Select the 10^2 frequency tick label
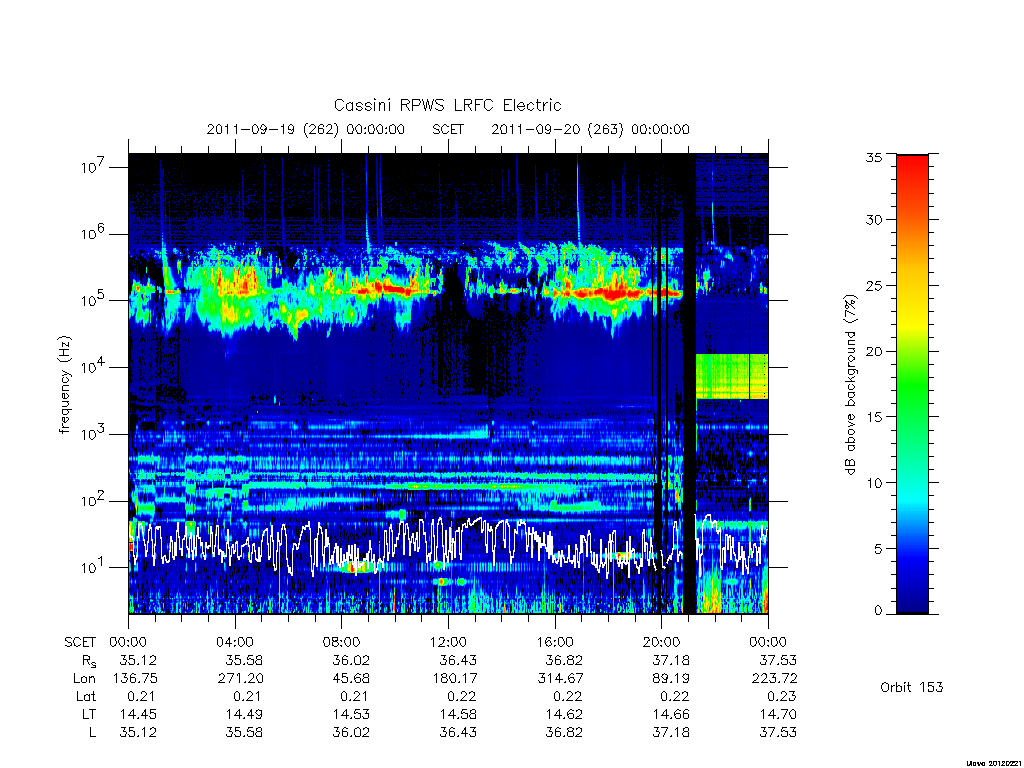1024x768 pixels. click(x=94, y=500)
